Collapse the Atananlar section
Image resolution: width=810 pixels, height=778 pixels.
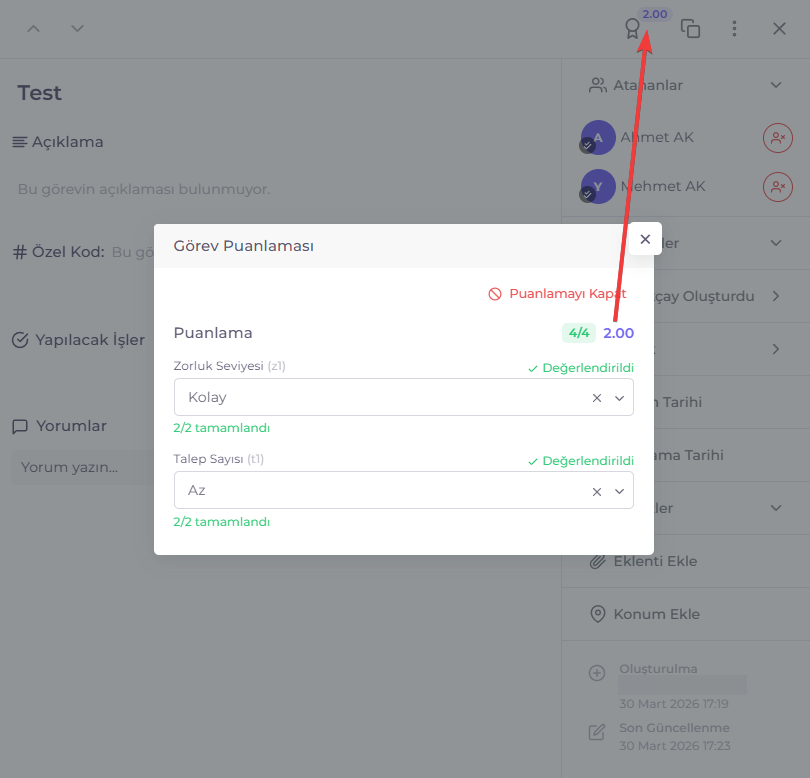776,85
